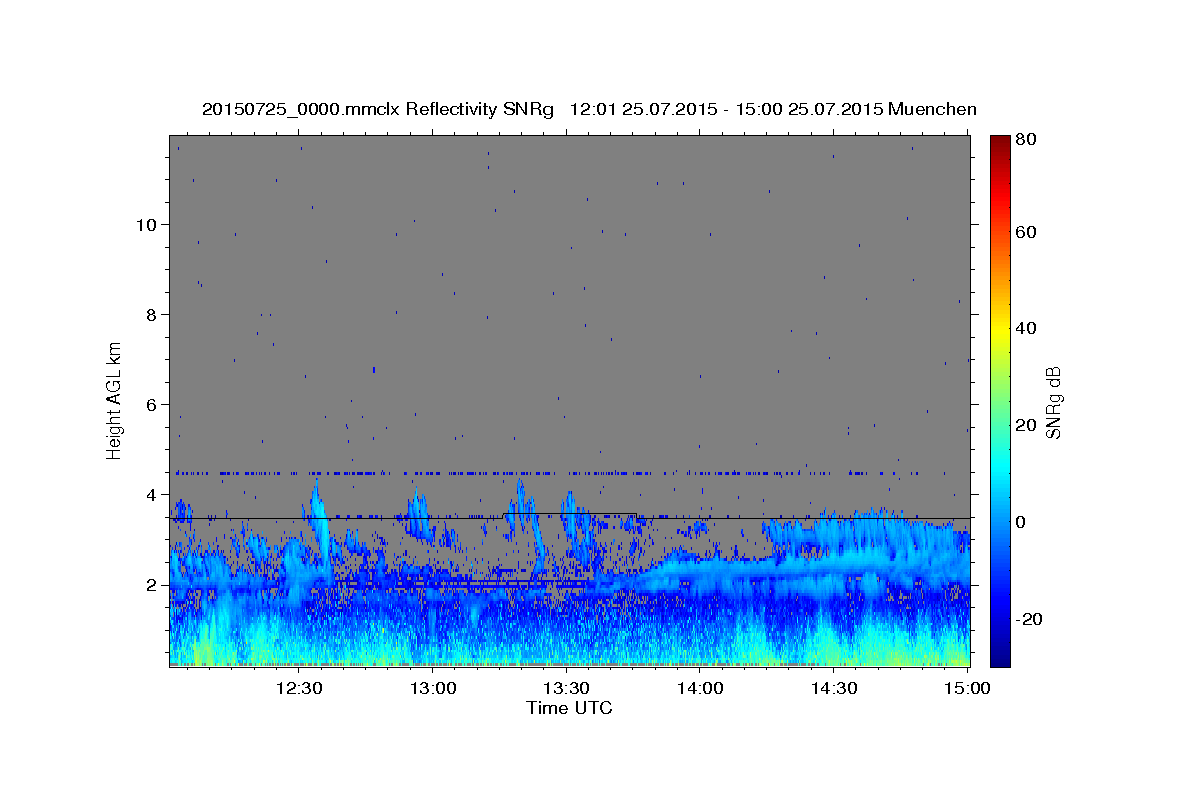Click the 15:00 time tick label

click(x=967, y=689)
